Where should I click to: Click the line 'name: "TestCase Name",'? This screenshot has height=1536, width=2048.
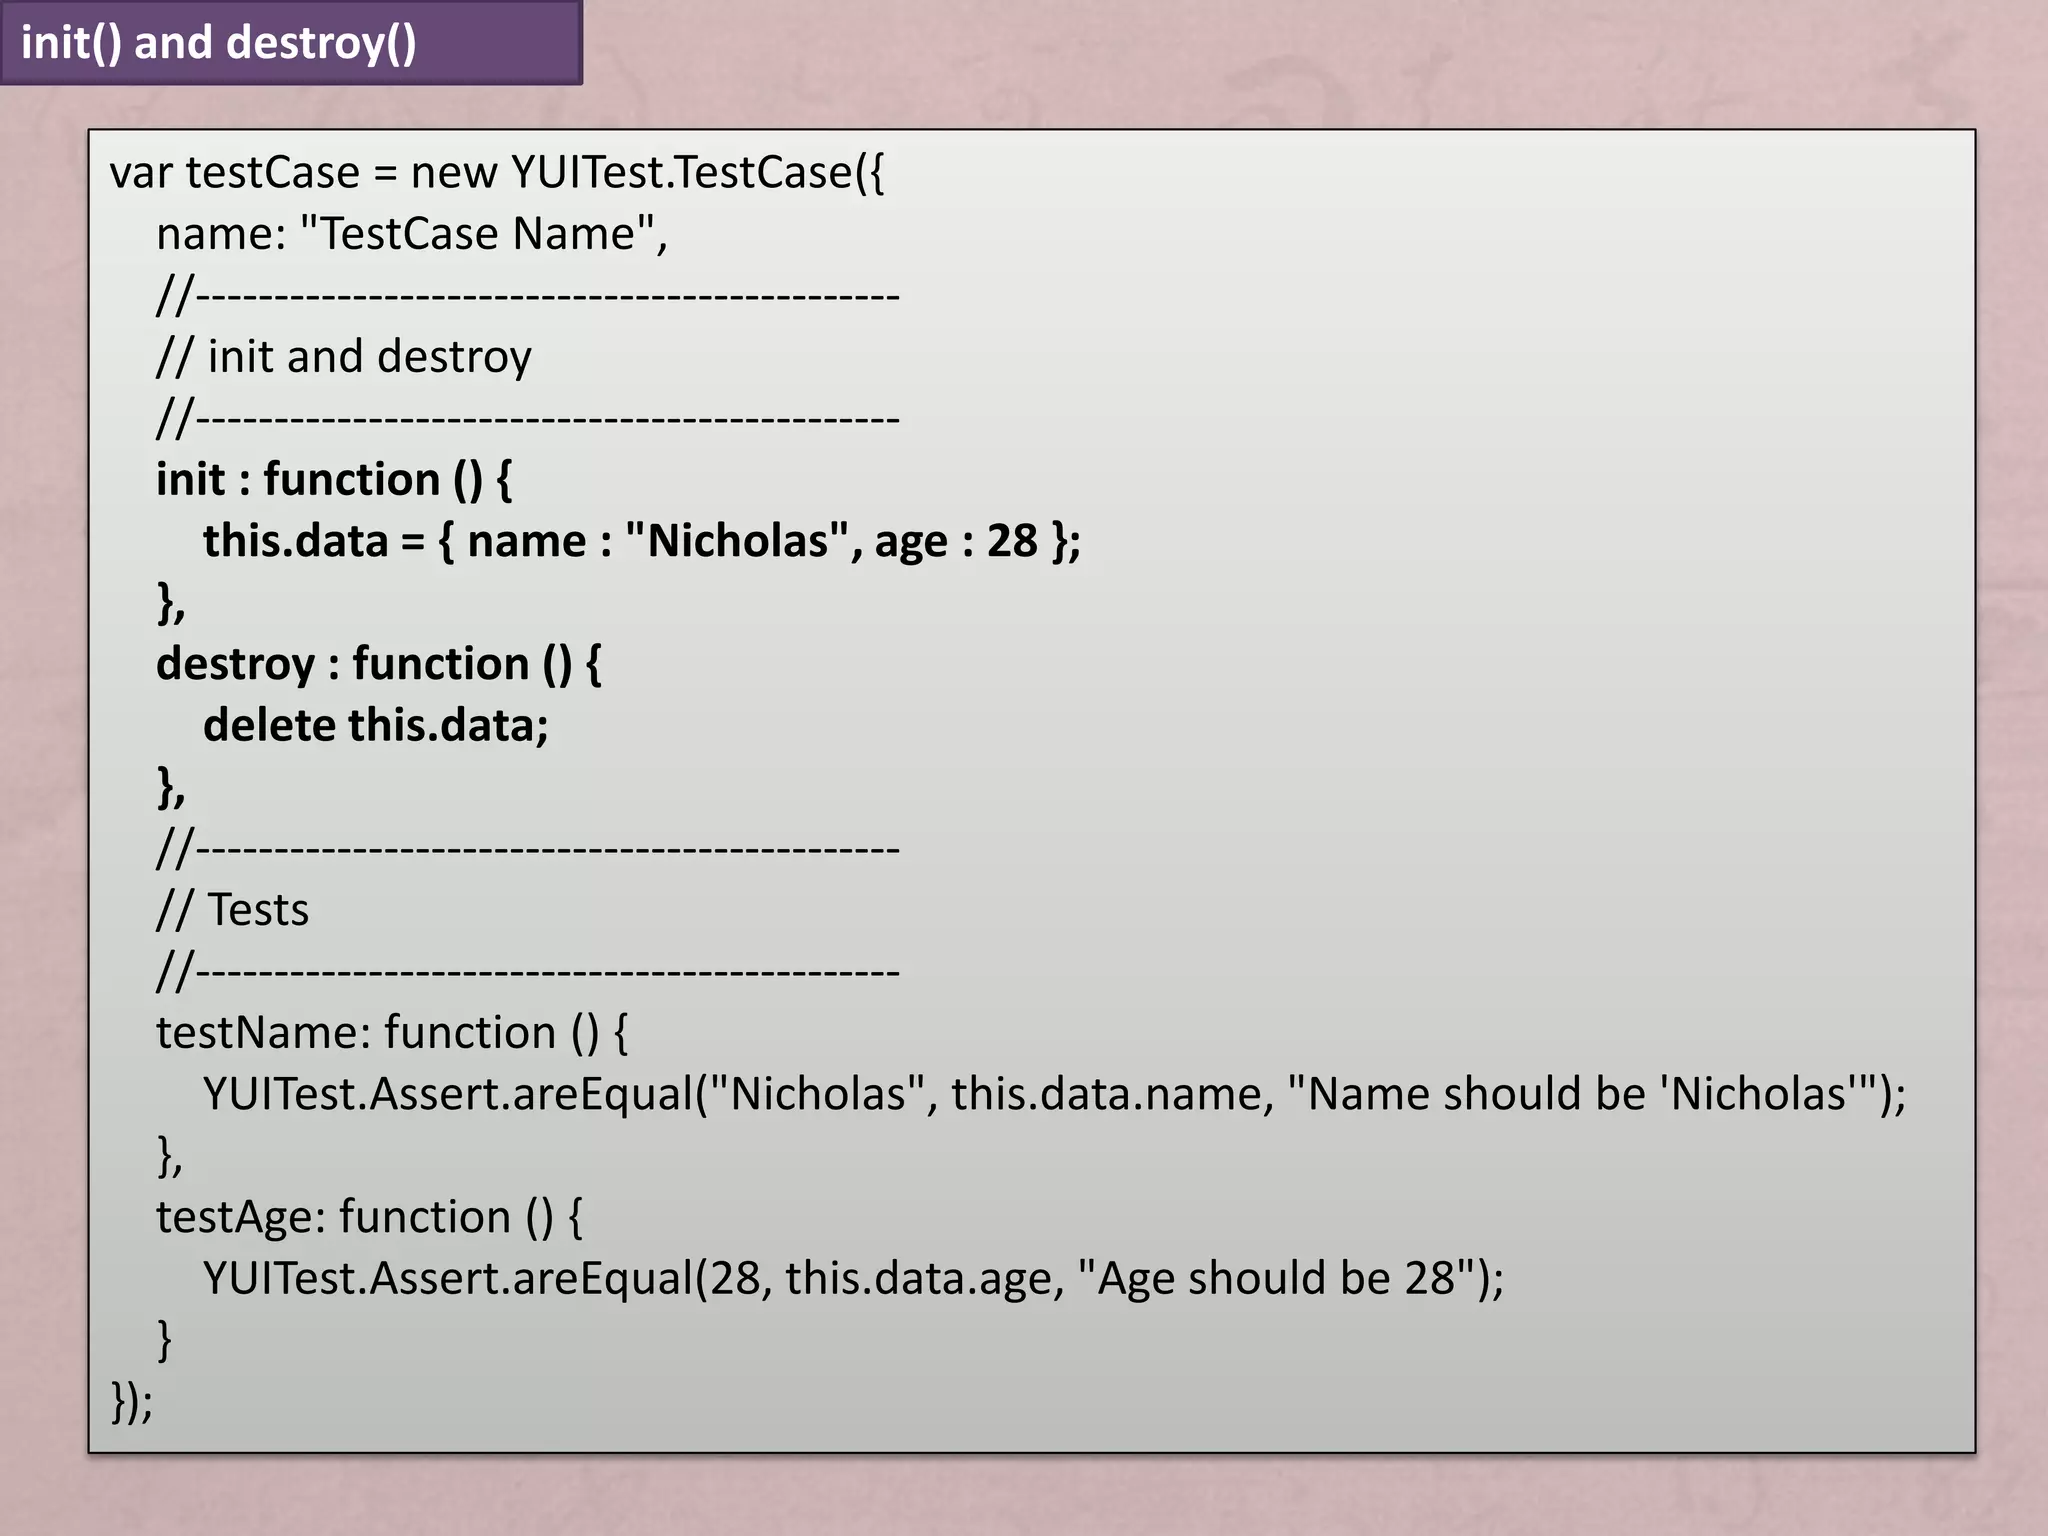click(x=412, y=234)
